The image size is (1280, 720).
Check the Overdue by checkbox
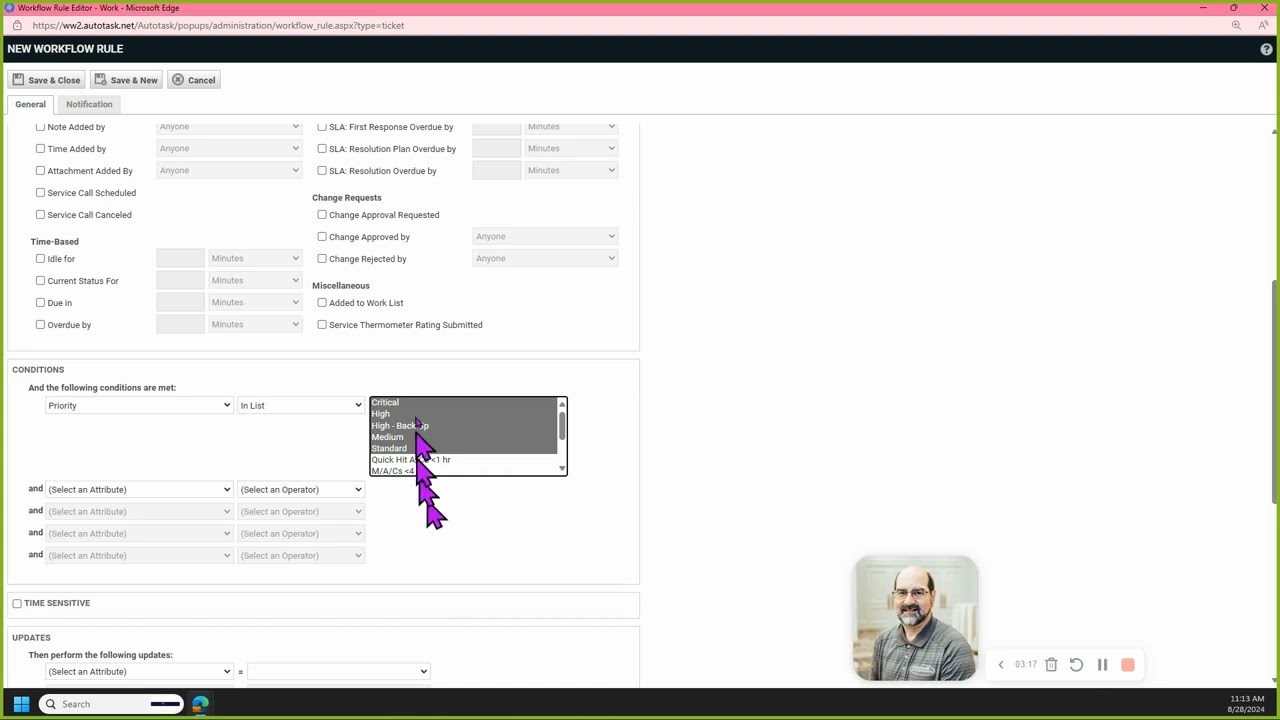click(40, 325)
